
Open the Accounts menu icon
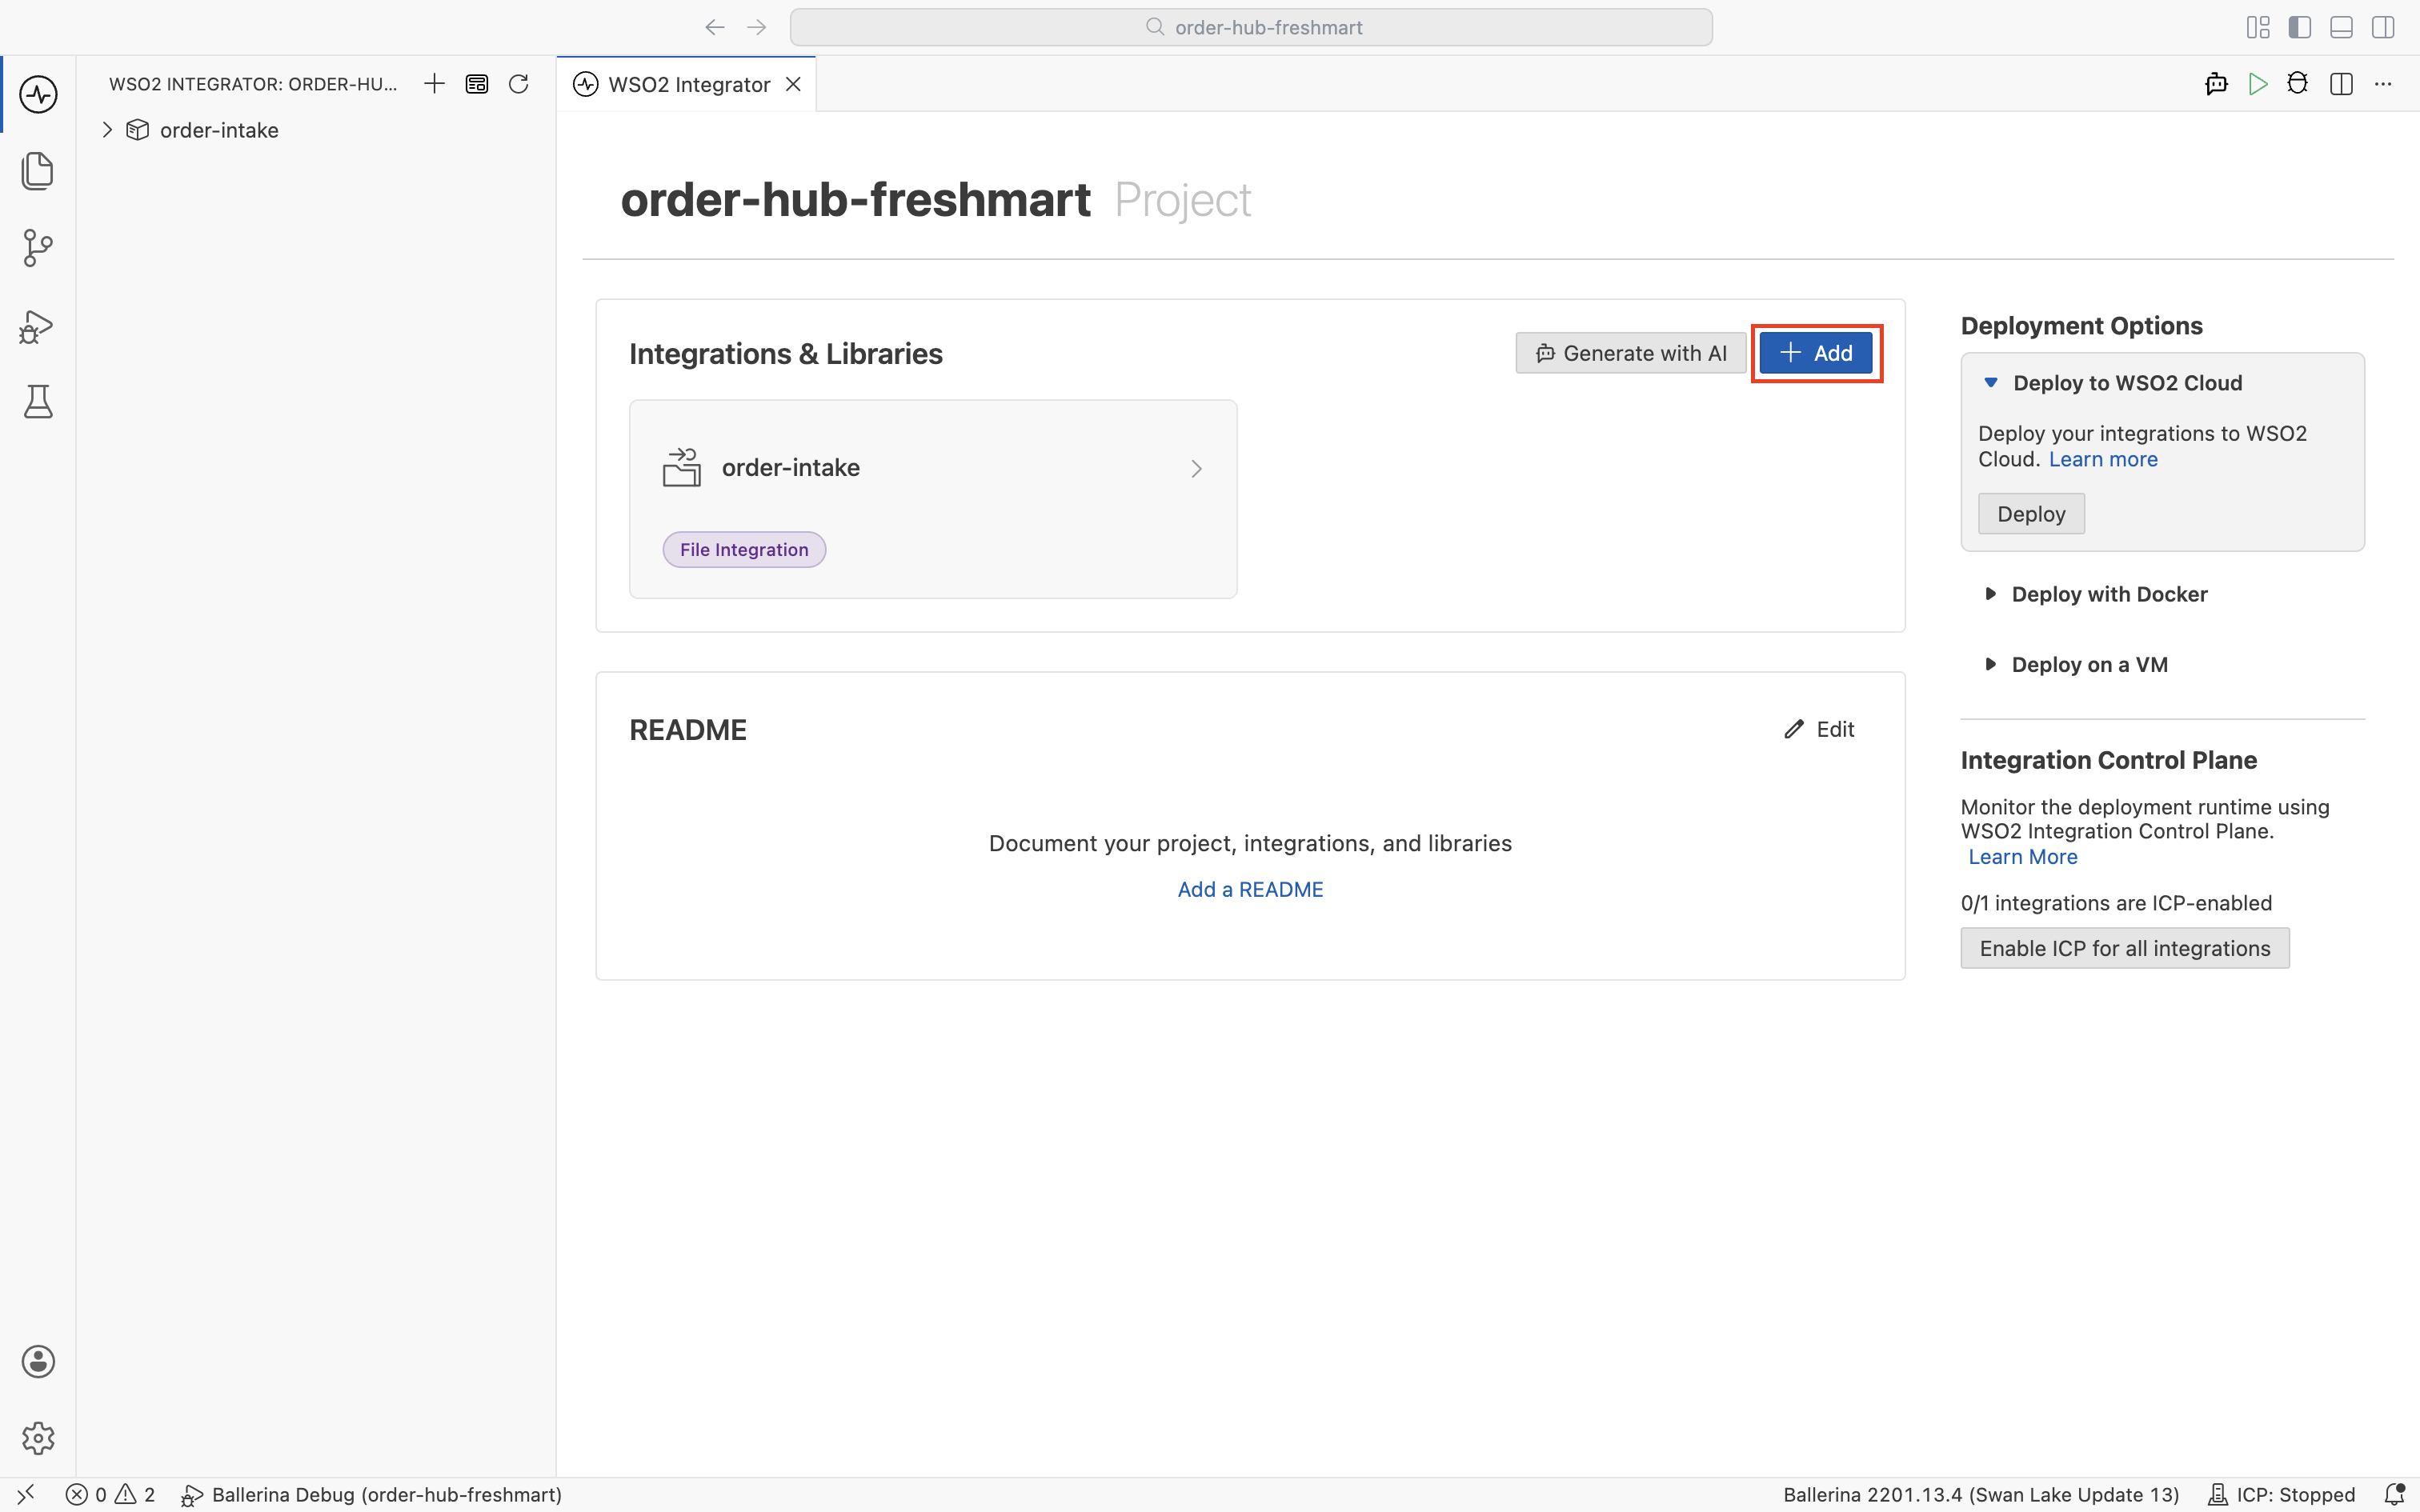[x=38, y=1361]
